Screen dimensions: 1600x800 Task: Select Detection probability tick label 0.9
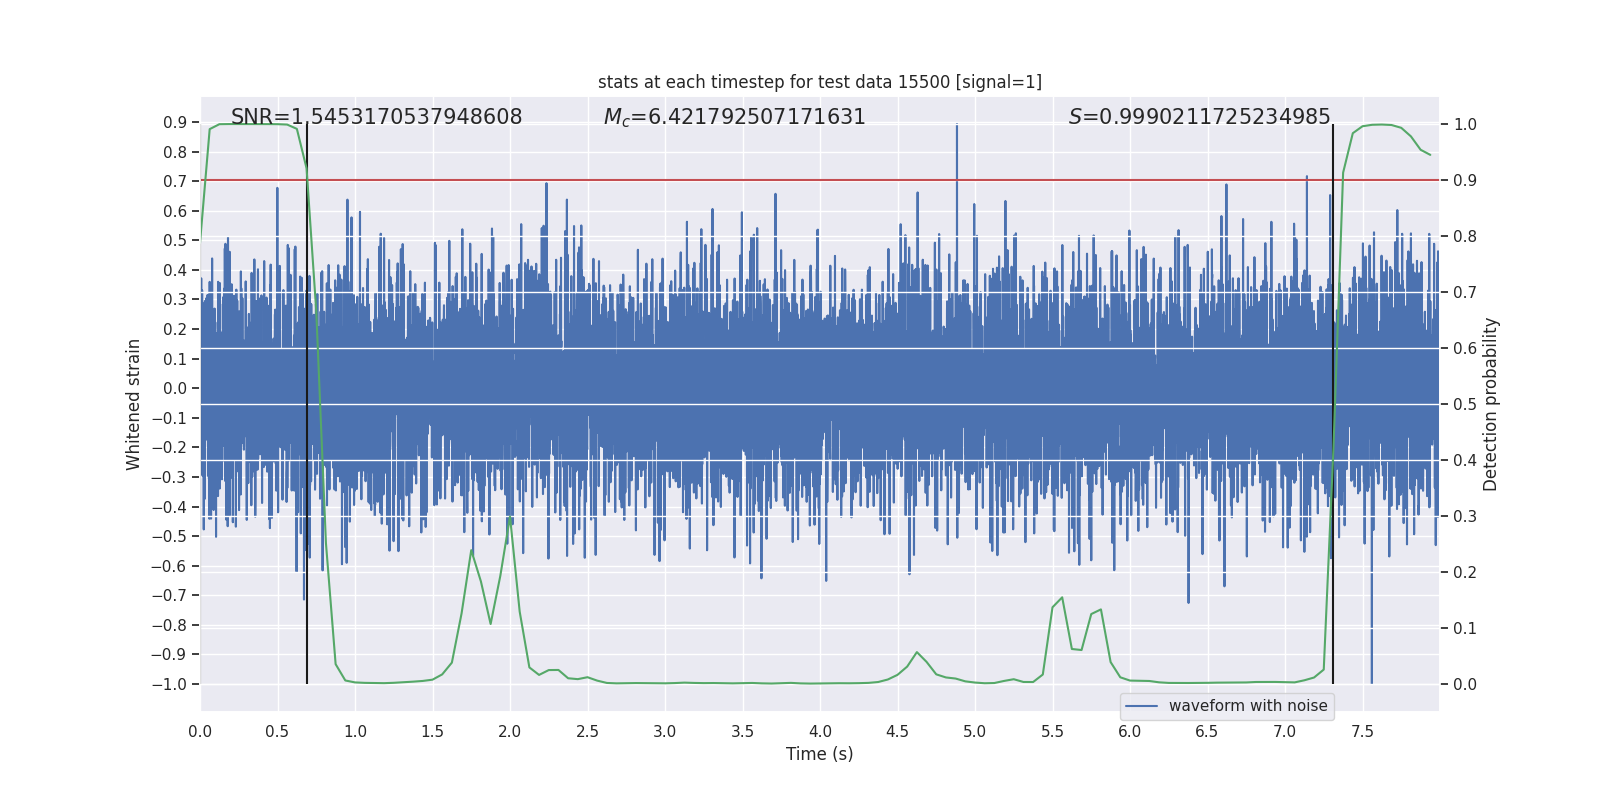pos(1465,181)
